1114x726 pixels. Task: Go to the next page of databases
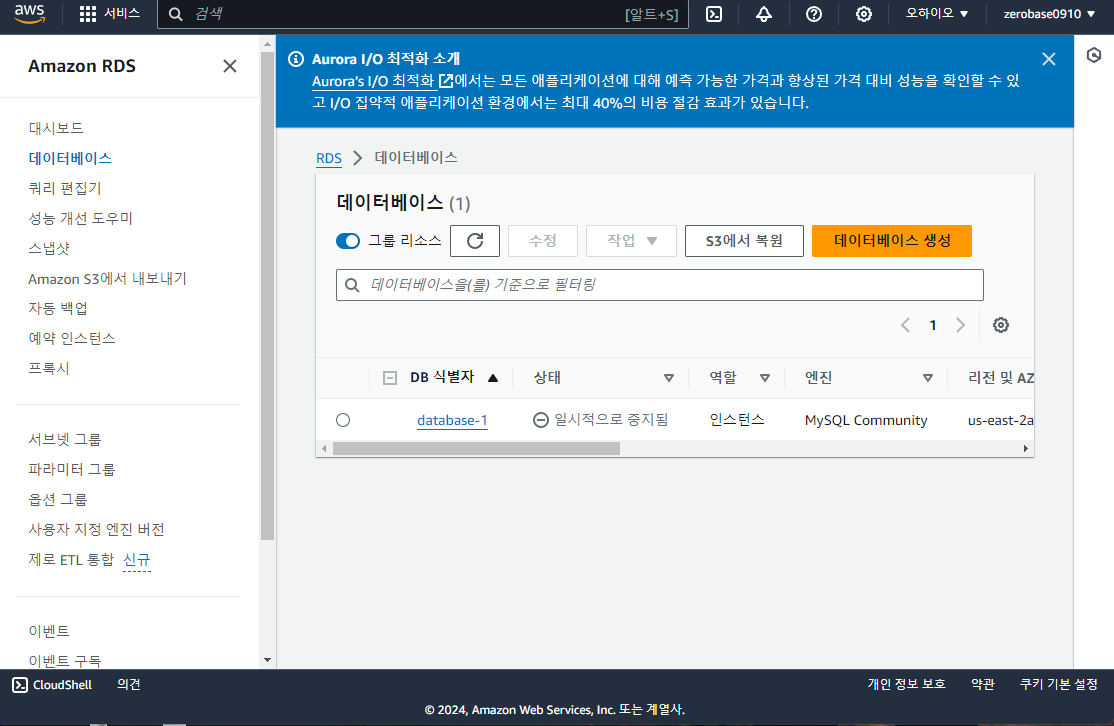point(961,325)
